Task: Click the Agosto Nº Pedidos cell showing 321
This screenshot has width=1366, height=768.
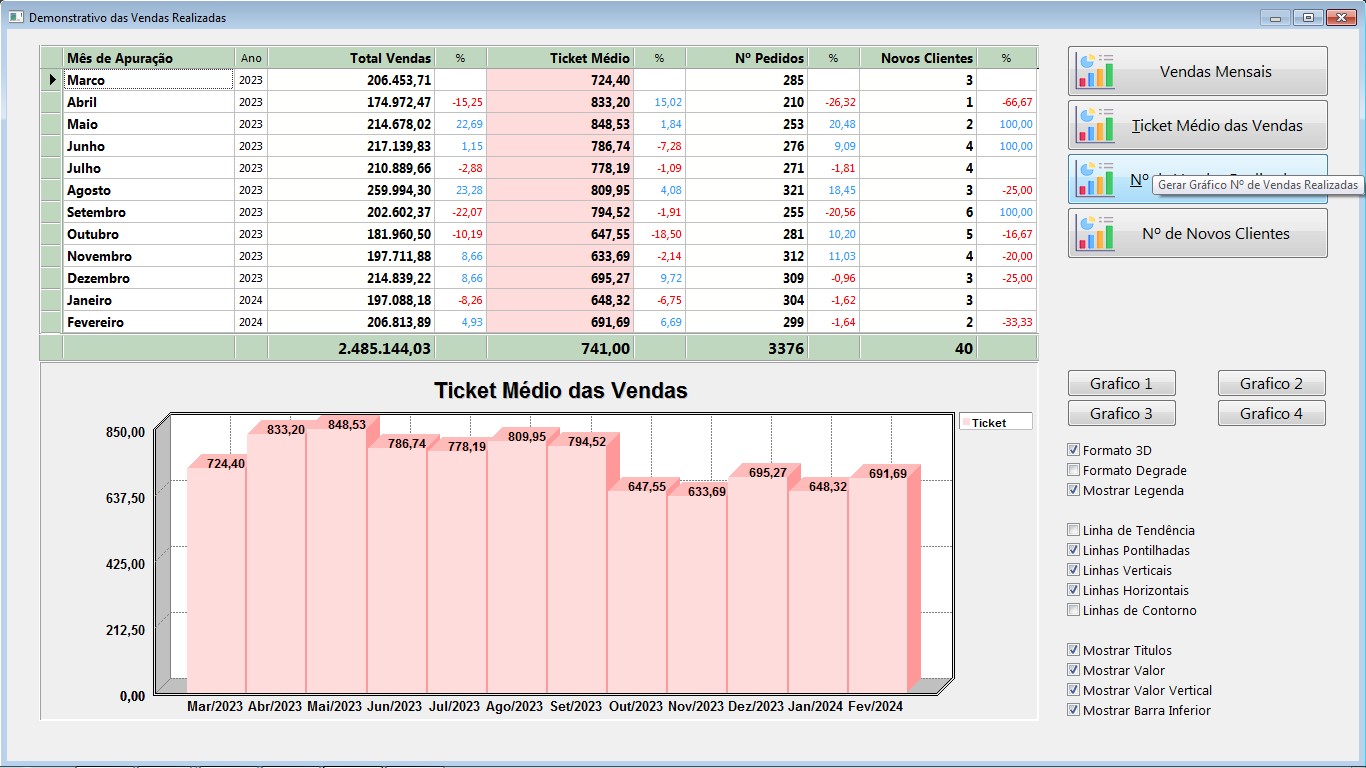Action: (x=747, y=190)
